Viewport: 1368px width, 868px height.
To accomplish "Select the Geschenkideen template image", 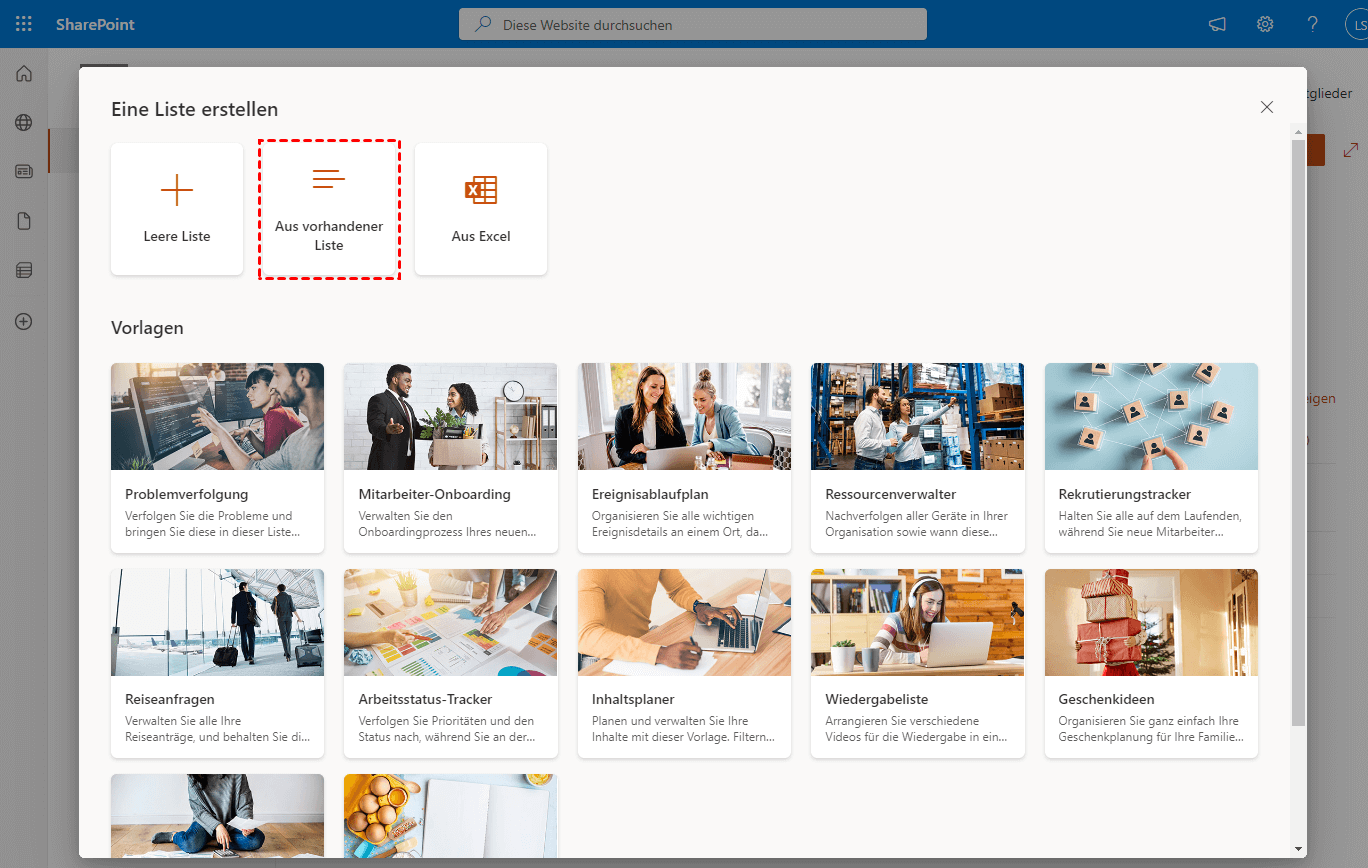I will (1151, 622).
